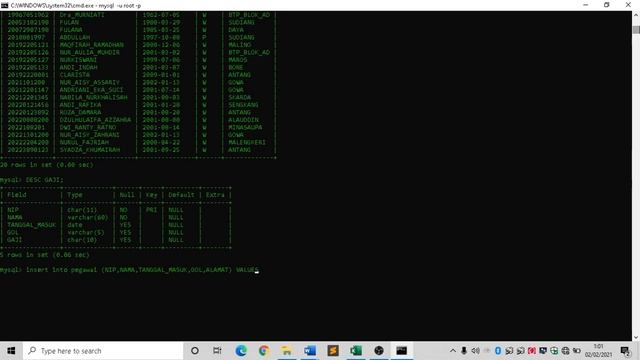This screenshot has width=640, height=360.
Task: Click the Cortana circle button
Action: tap(195, 351)
